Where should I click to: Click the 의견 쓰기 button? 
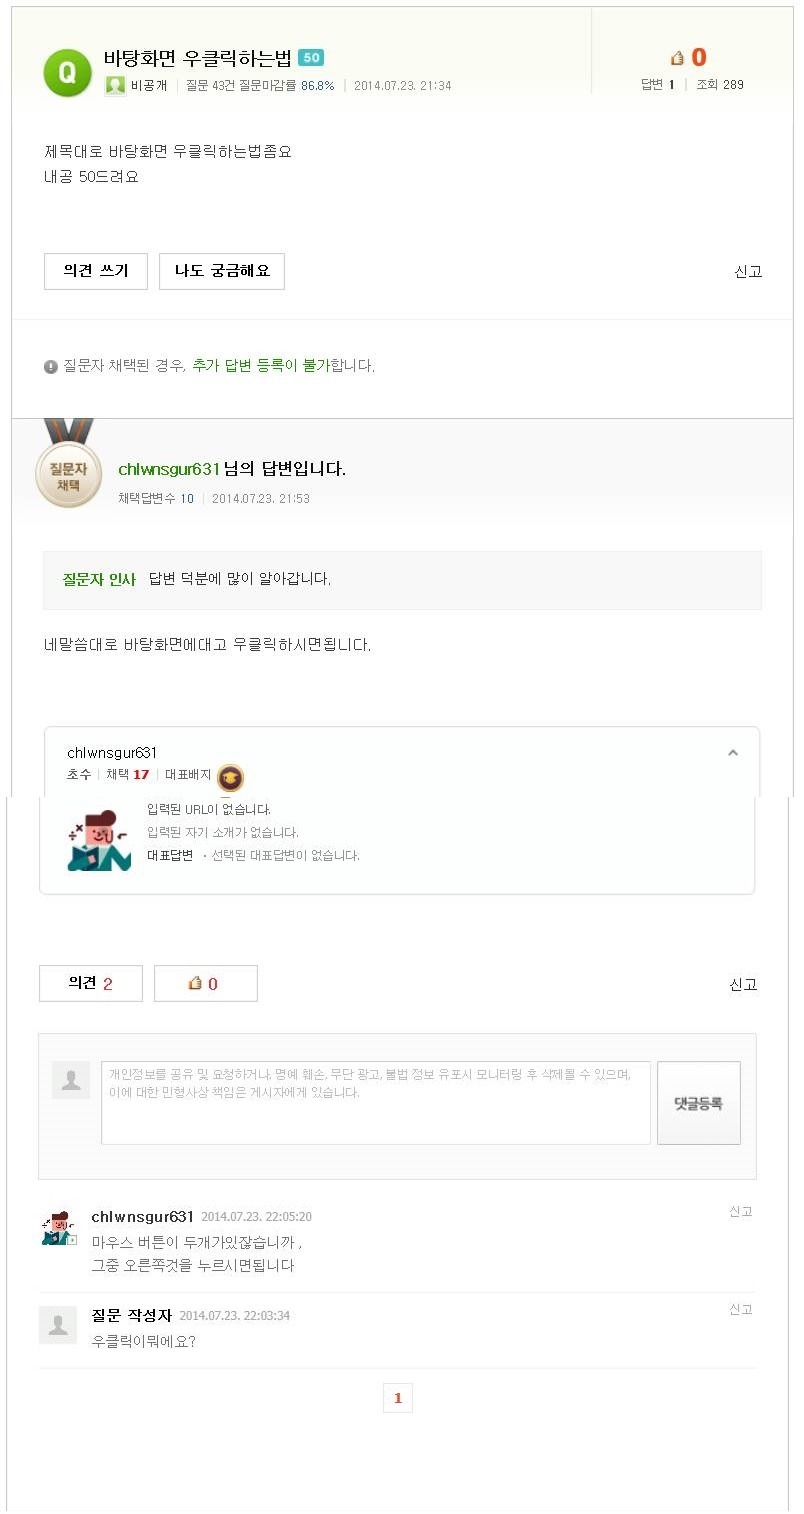[x=95, y=271]
